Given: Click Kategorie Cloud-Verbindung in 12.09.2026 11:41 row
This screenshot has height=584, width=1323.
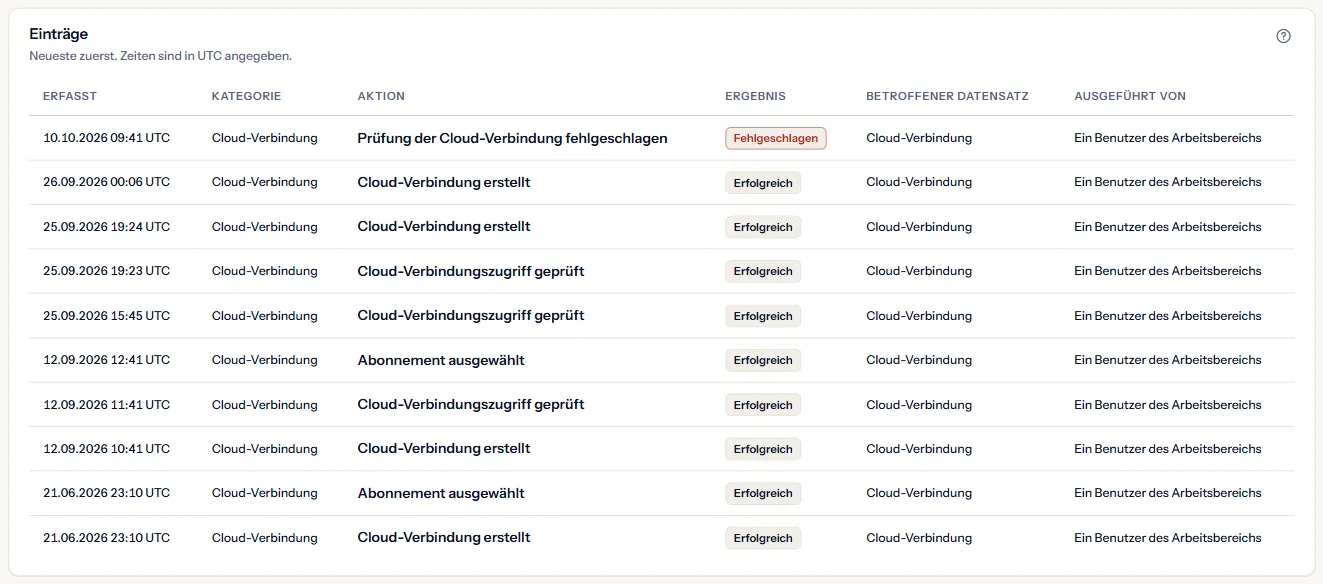Looking at the screenshot, I should click(265, 405).
